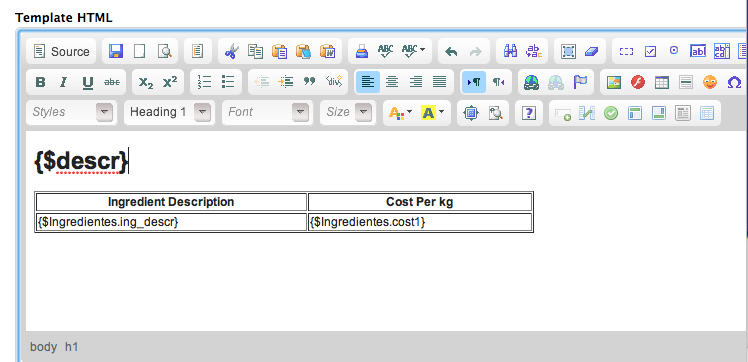Viewport: 748px width, 362px height.
Task: Insert a Table from the toolbar
Action: click(x=662, y=82)
